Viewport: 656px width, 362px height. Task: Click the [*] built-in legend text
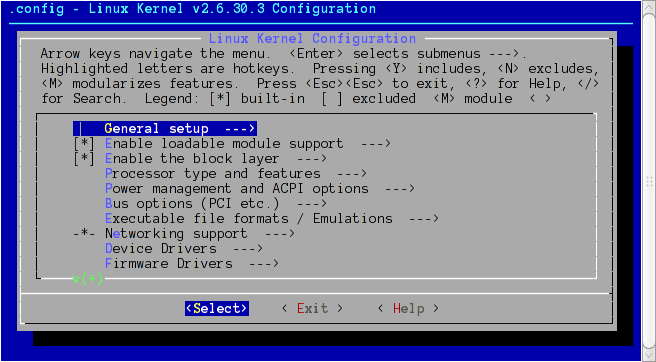point(257,99)
